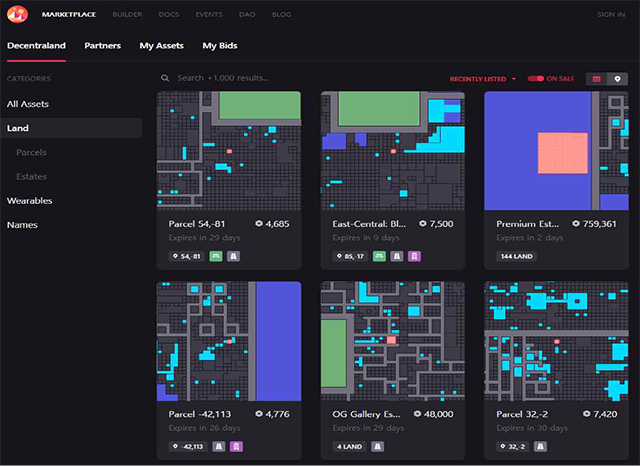
Task: Open Premium Estate map thumbnail
Action: click(x=556, y=151)
